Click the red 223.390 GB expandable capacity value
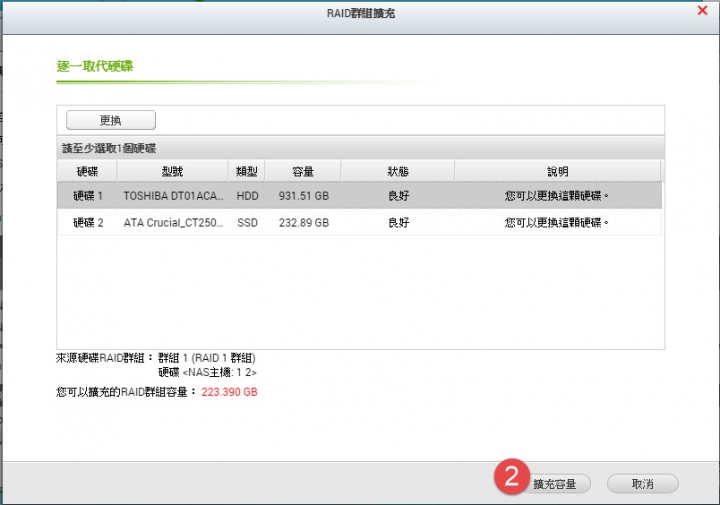 click(229, 392)
